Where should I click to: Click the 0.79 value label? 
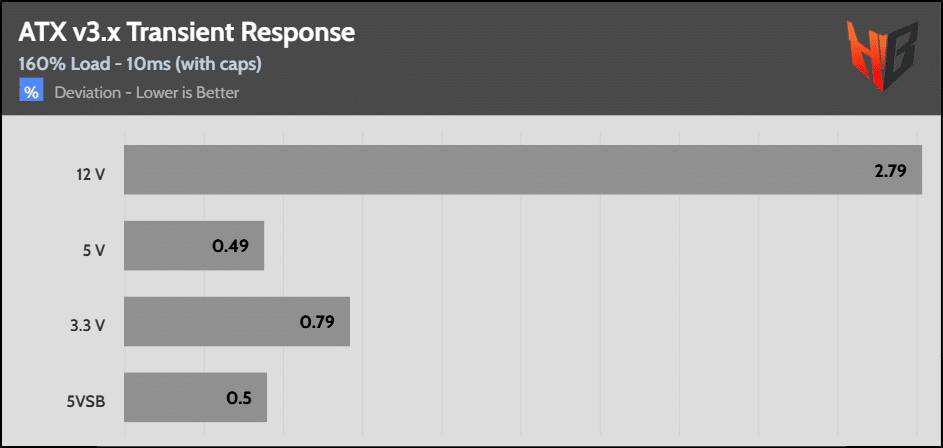coord(317,322)
